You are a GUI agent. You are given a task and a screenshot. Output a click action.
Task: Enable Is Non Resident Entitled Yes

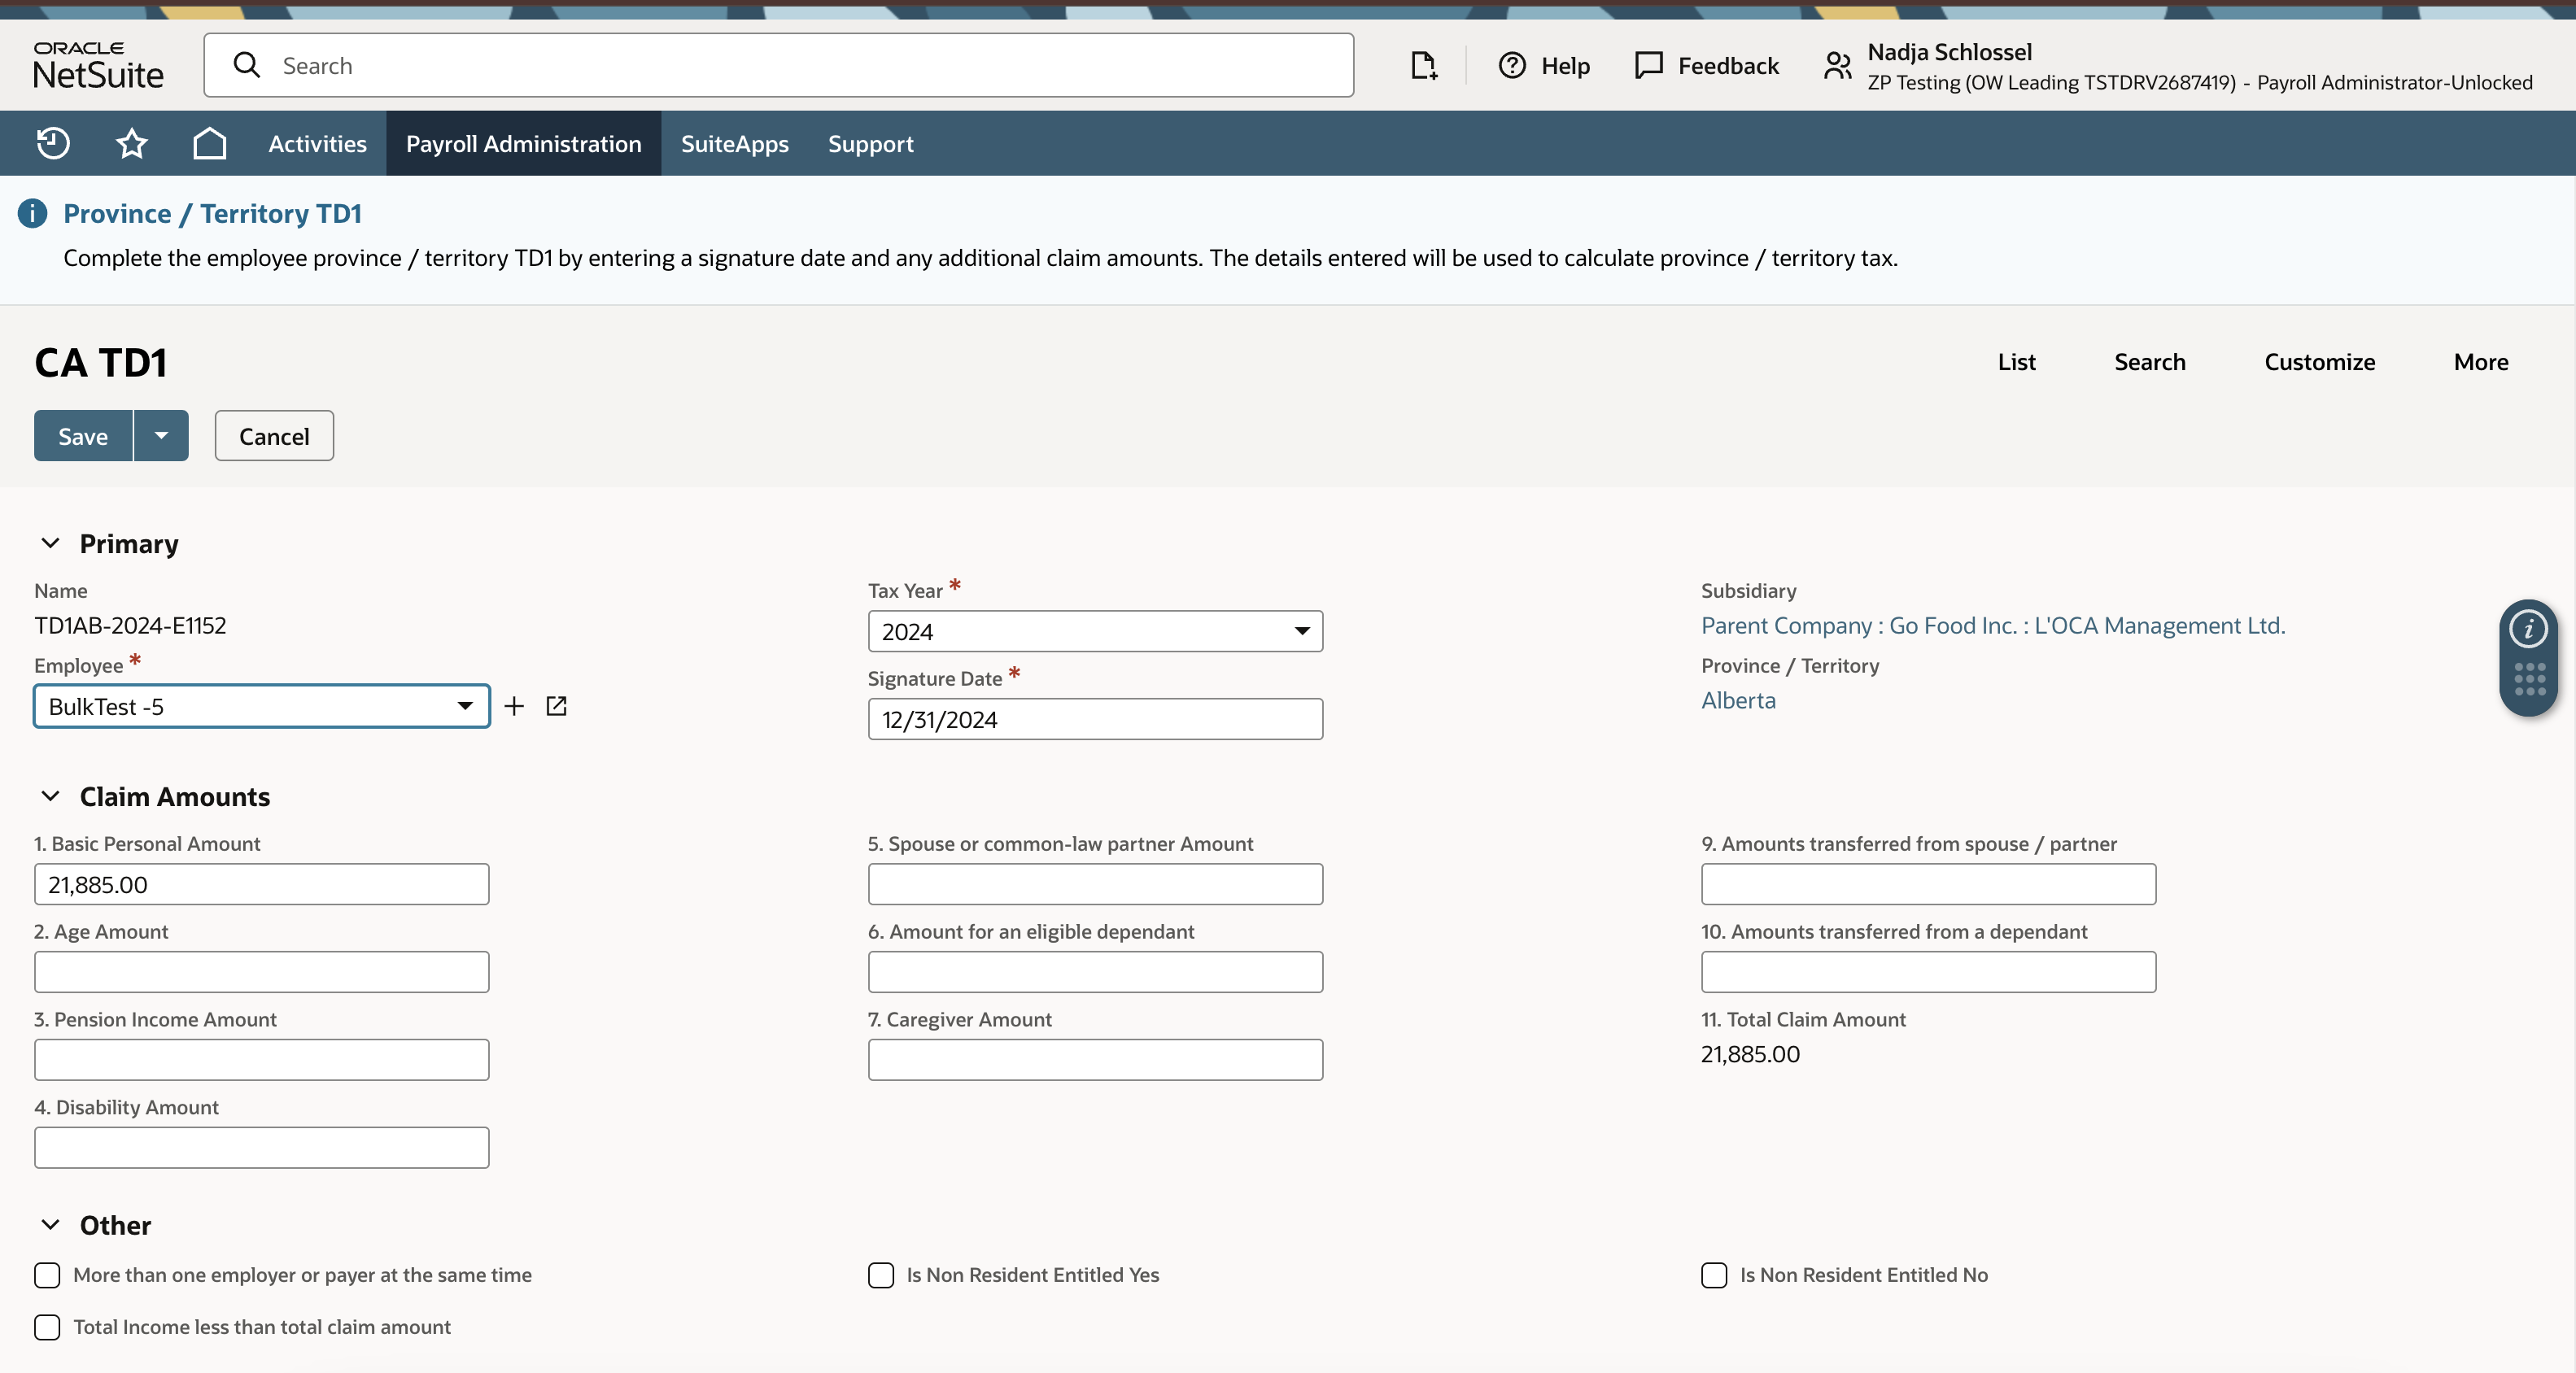(x=881, y=1275)
